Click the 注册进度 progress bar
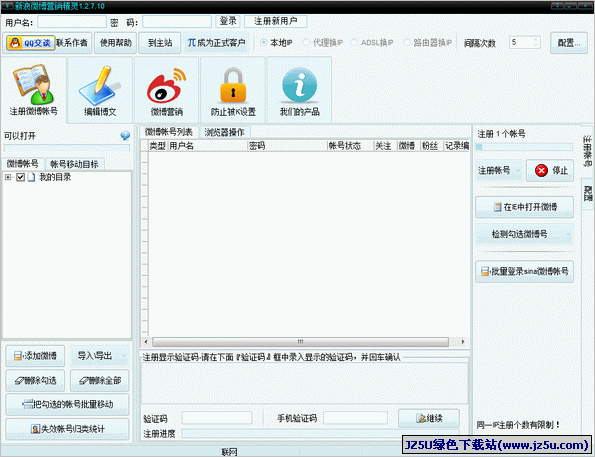The image size is (595, 457). [x=320, y=433]
